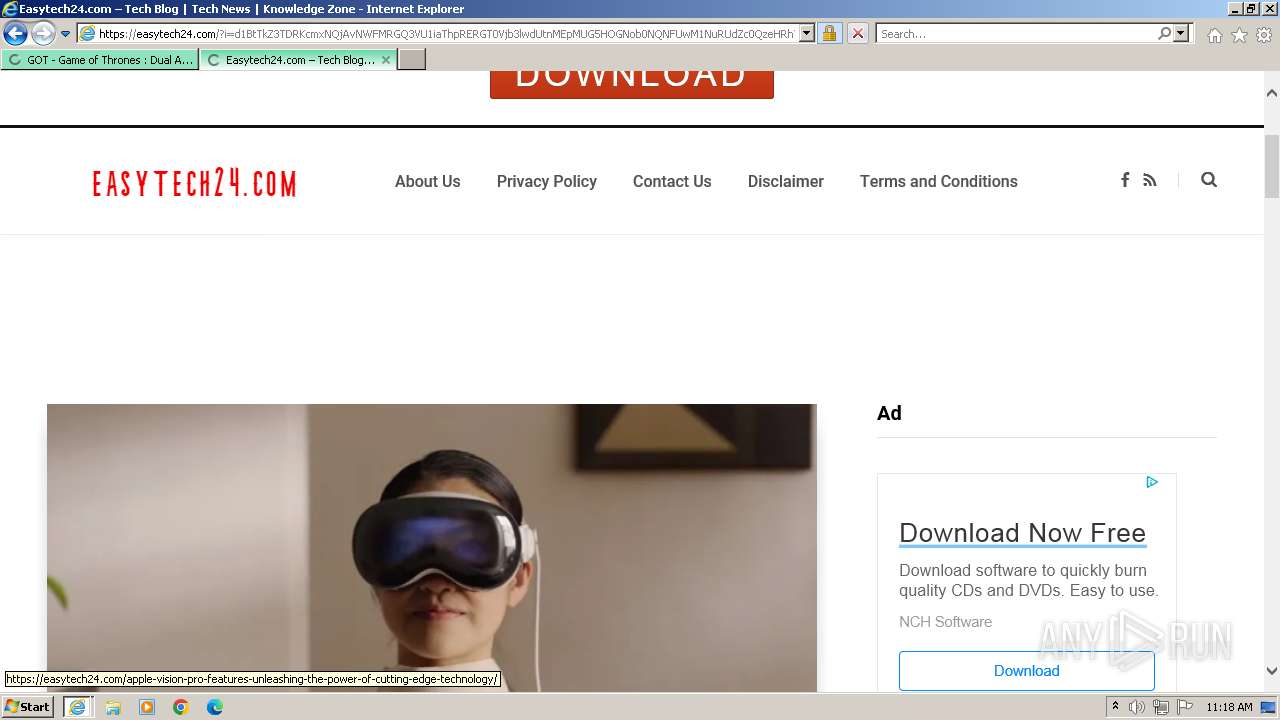Click the vertical scrollbar thumb
Screen dimensions: 1280x720
[x=1272, y=165]
